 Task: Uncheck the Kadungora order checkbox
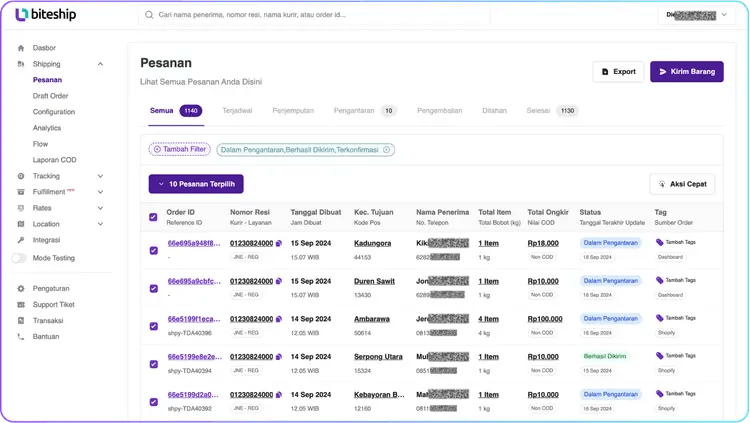[154, 250]
